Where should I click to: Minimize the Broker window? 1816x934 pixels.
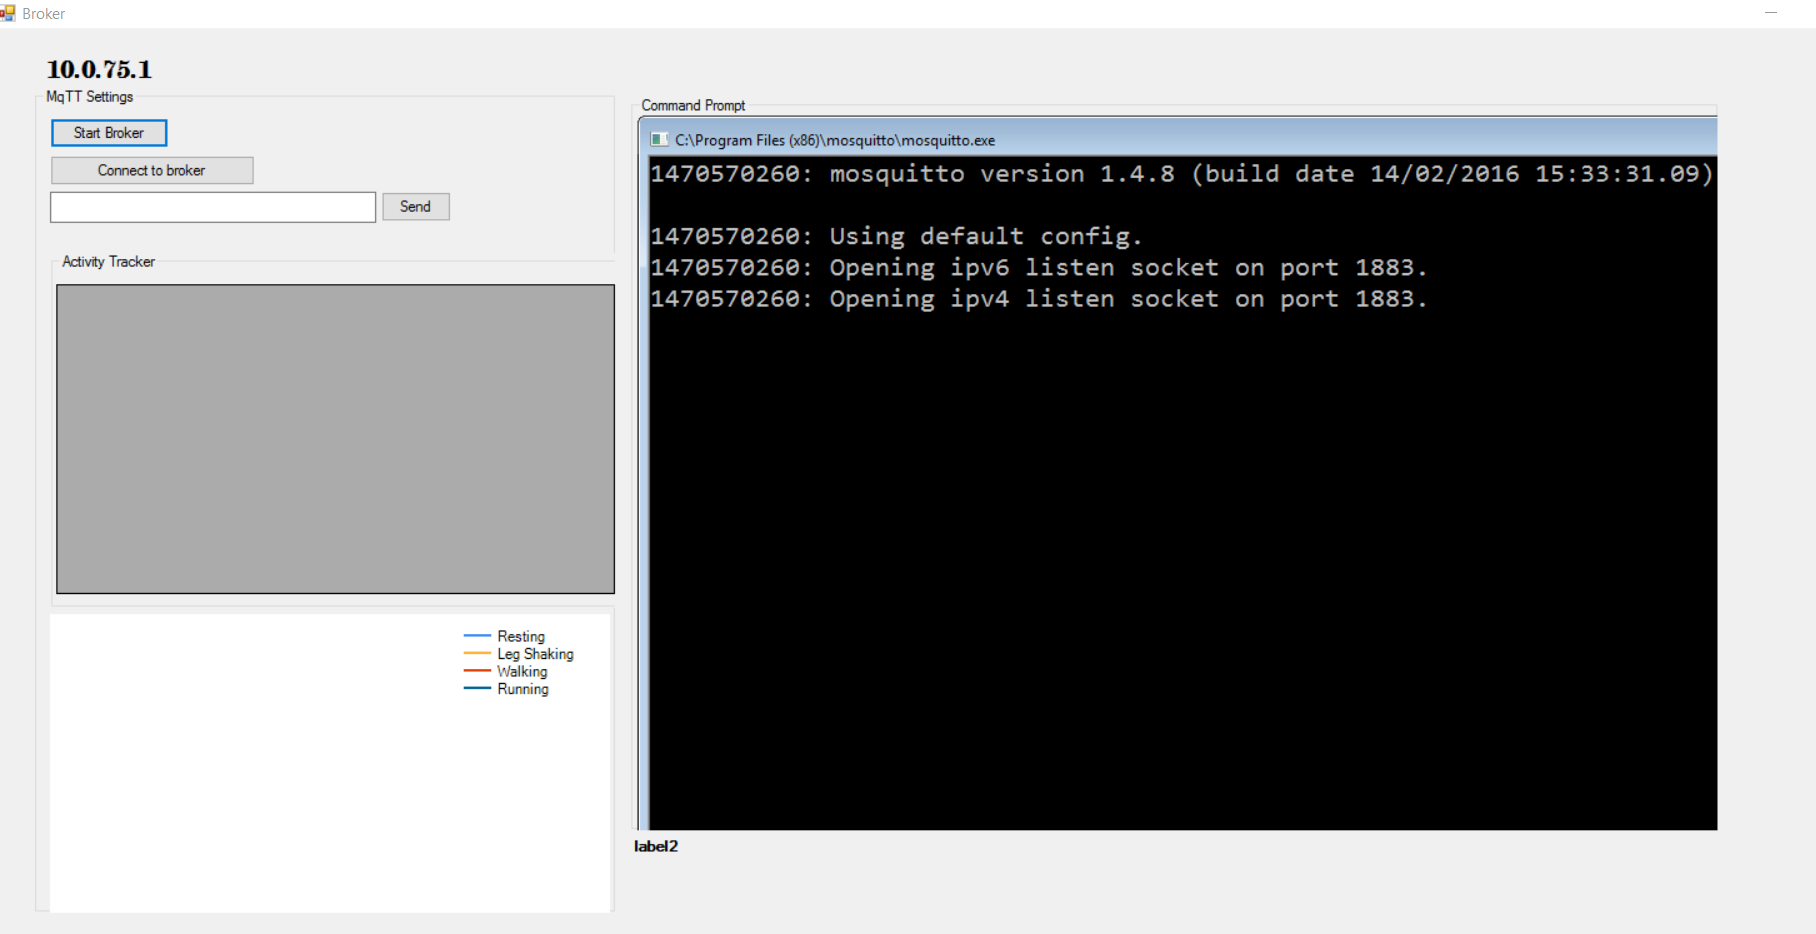[x=1771, y=13]
